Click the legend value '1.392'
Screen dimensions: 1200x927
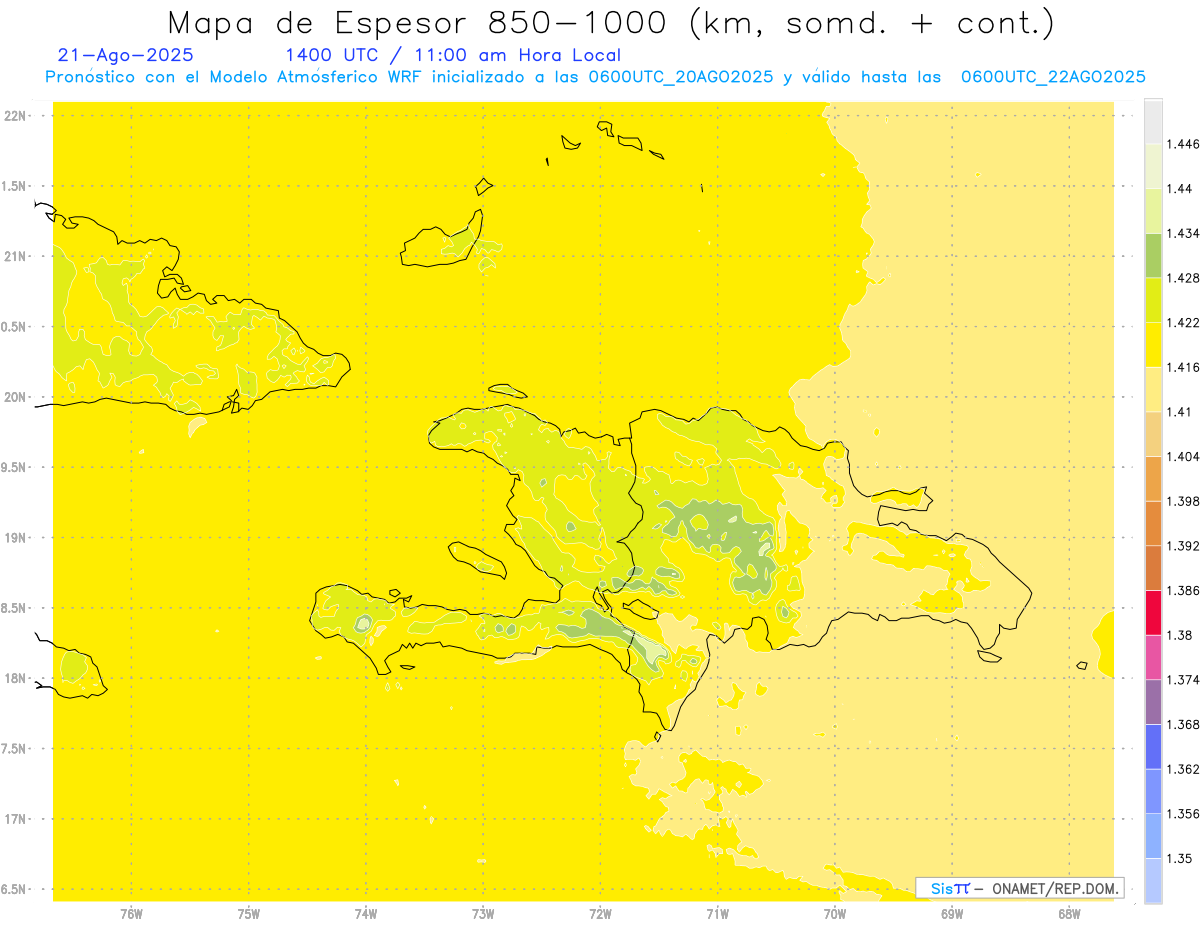click(1183, 546)
